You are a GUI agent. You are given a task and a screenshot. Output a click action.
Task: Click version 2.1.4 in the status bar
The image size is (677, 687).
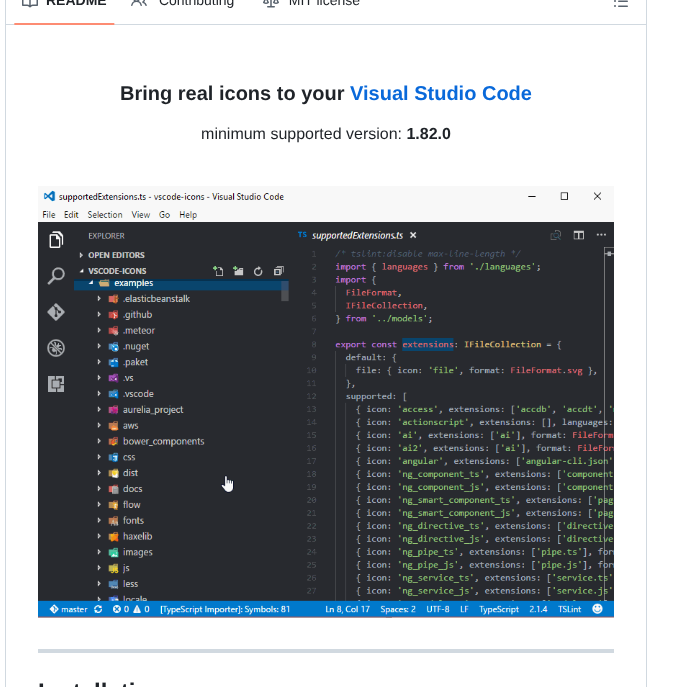[538, 609]
